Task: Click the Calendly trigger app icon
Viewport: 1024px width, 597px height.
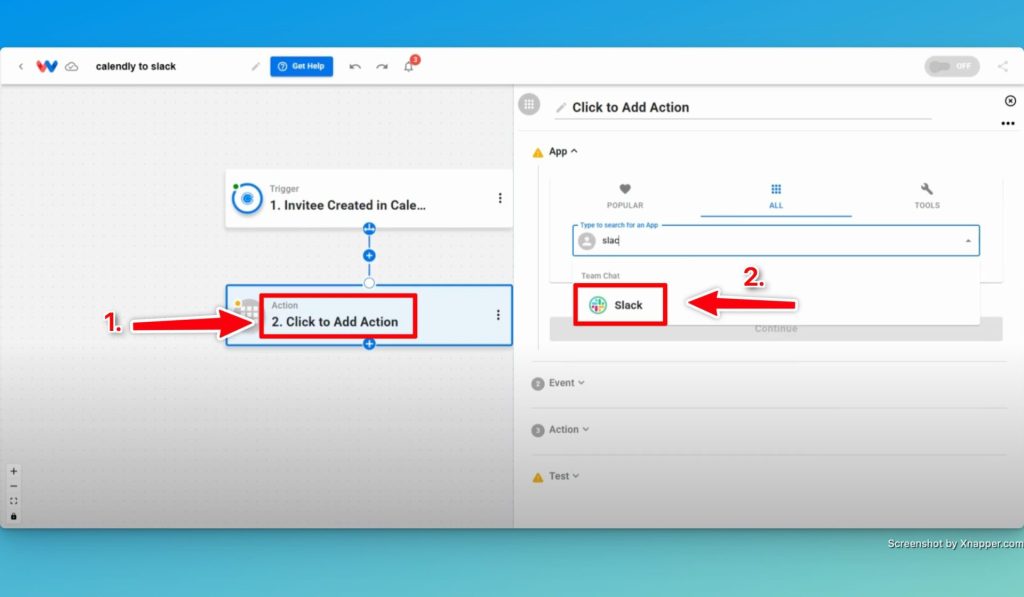Action: point(247,199)
